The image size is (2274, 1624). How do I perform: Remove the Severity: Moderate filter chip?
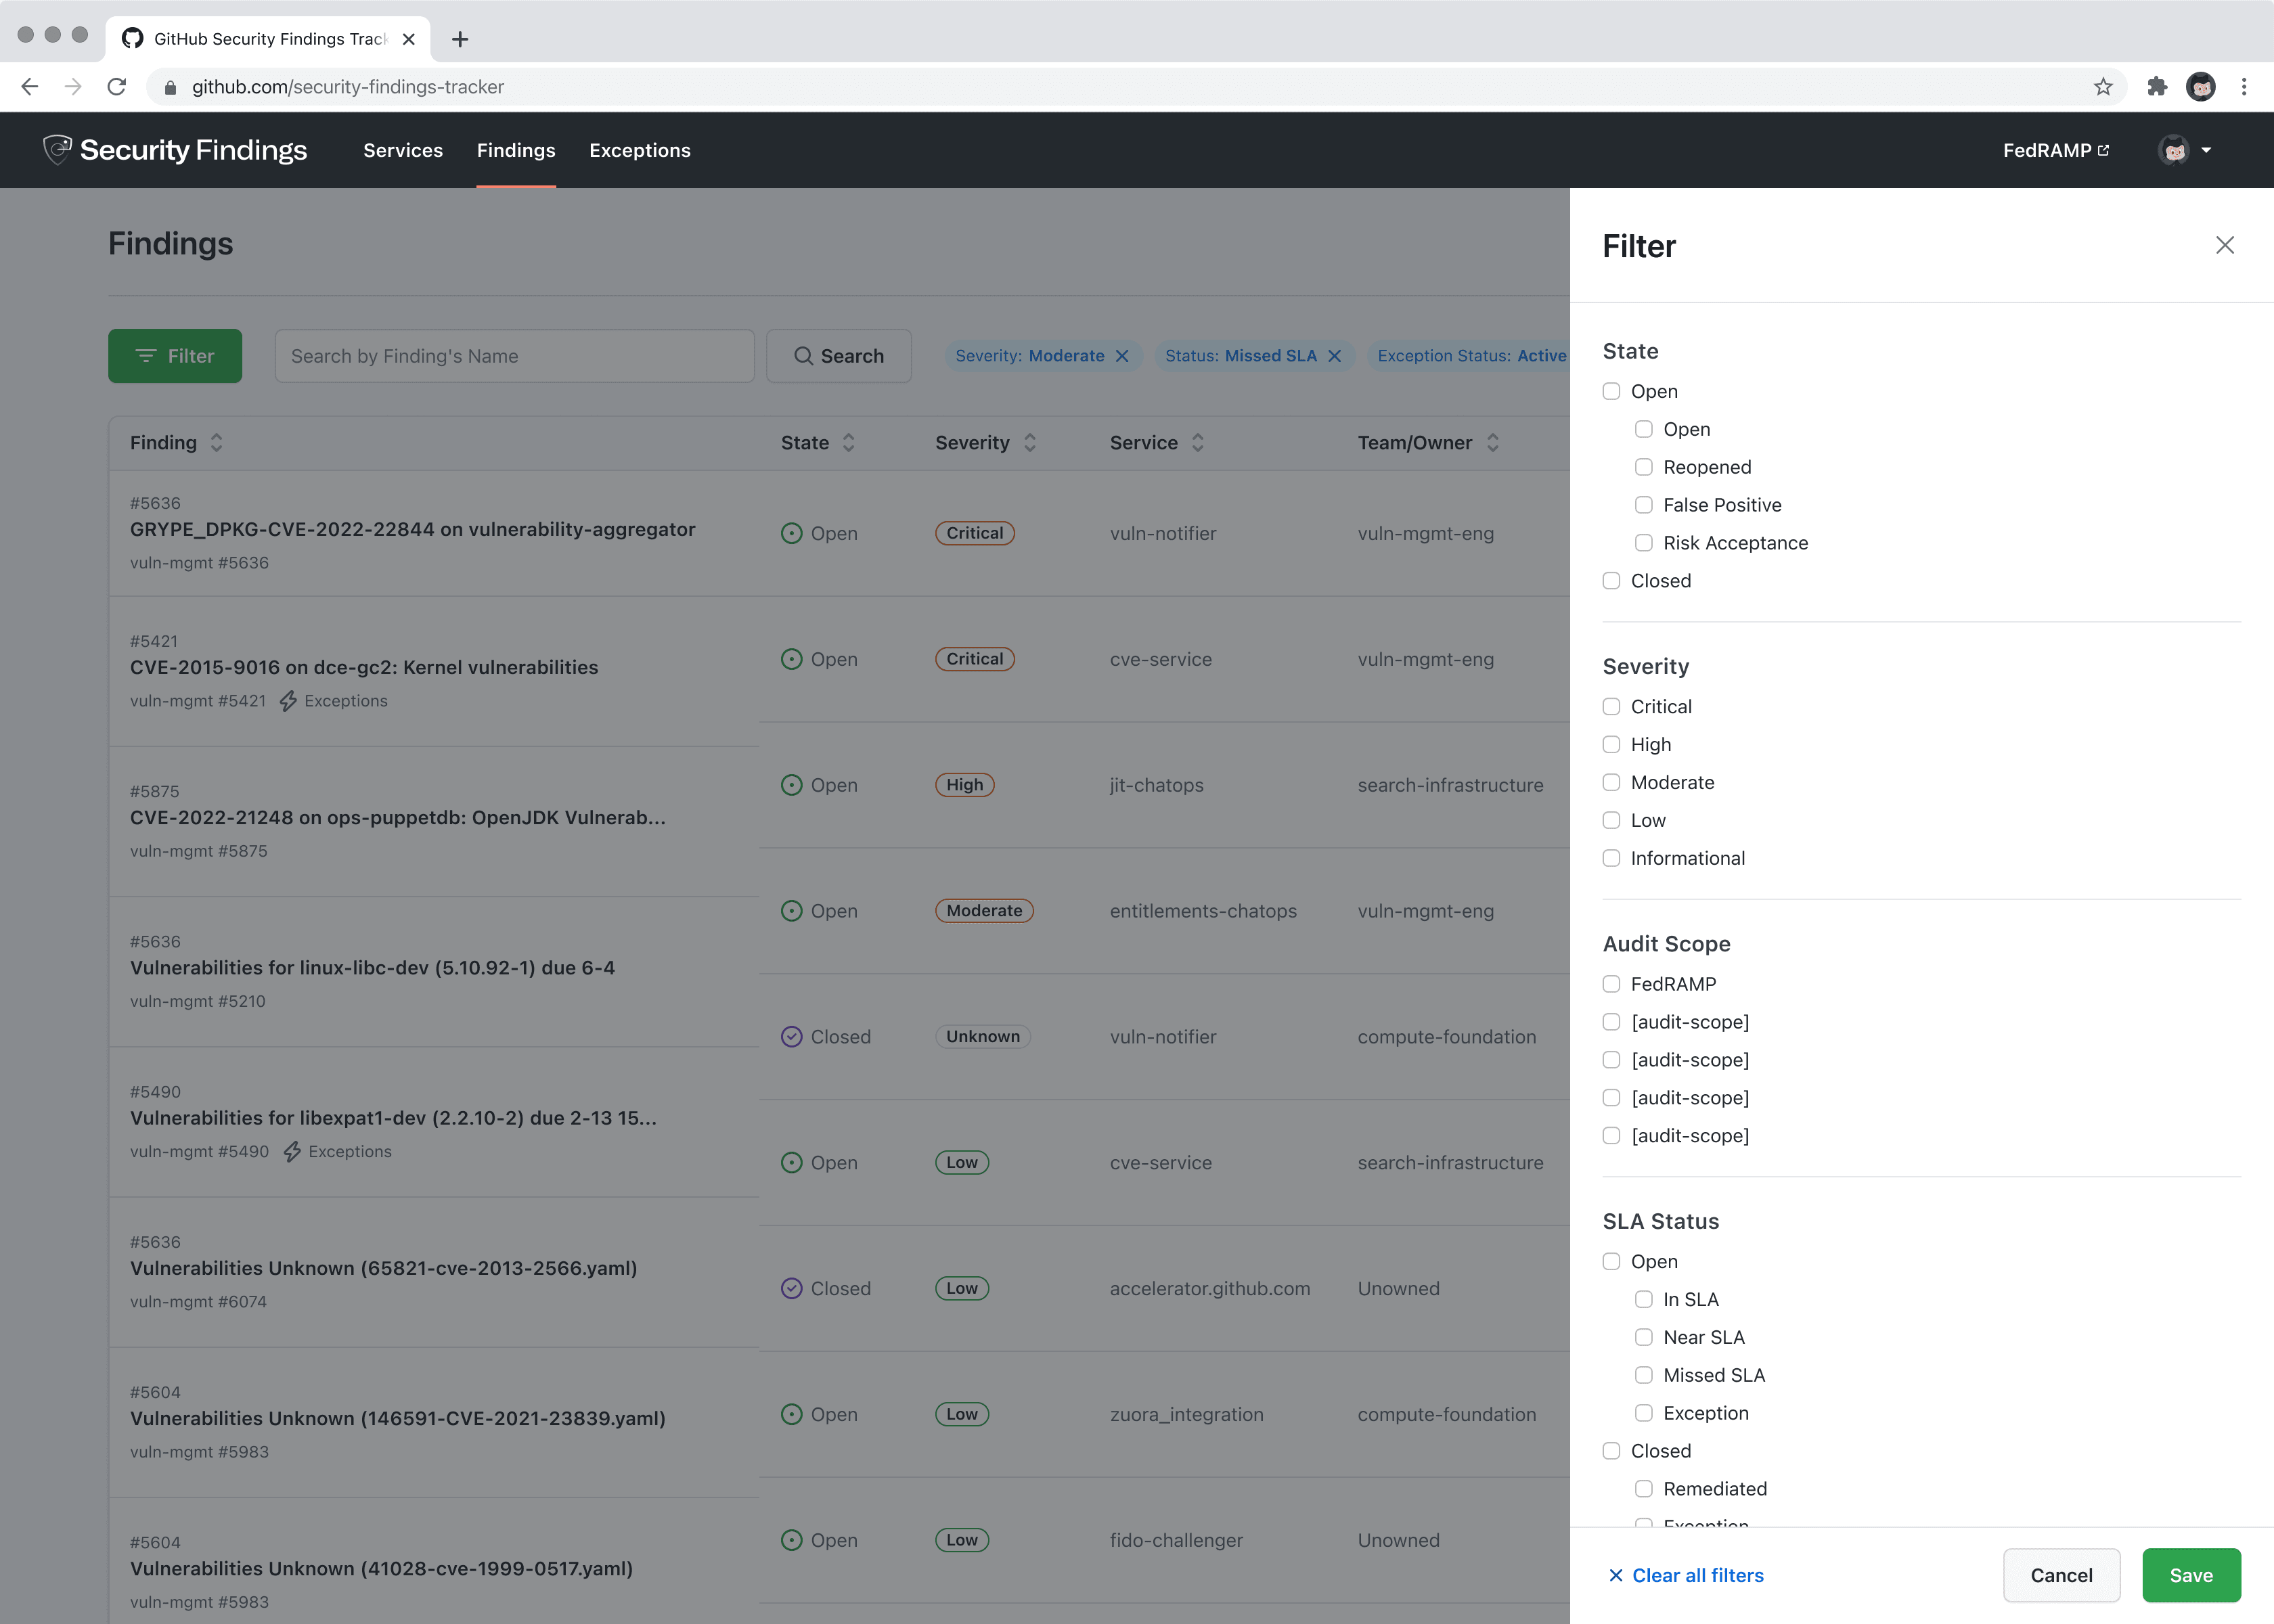pyautogui.click(x=1122, y=356)
